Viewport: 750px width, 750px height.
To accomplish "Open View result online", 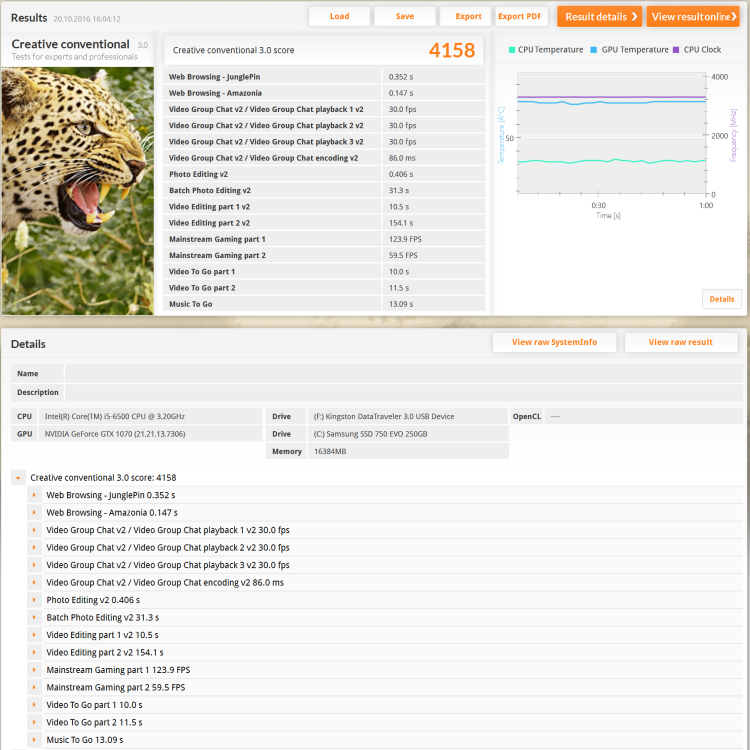I will click(x=693, y=17).
